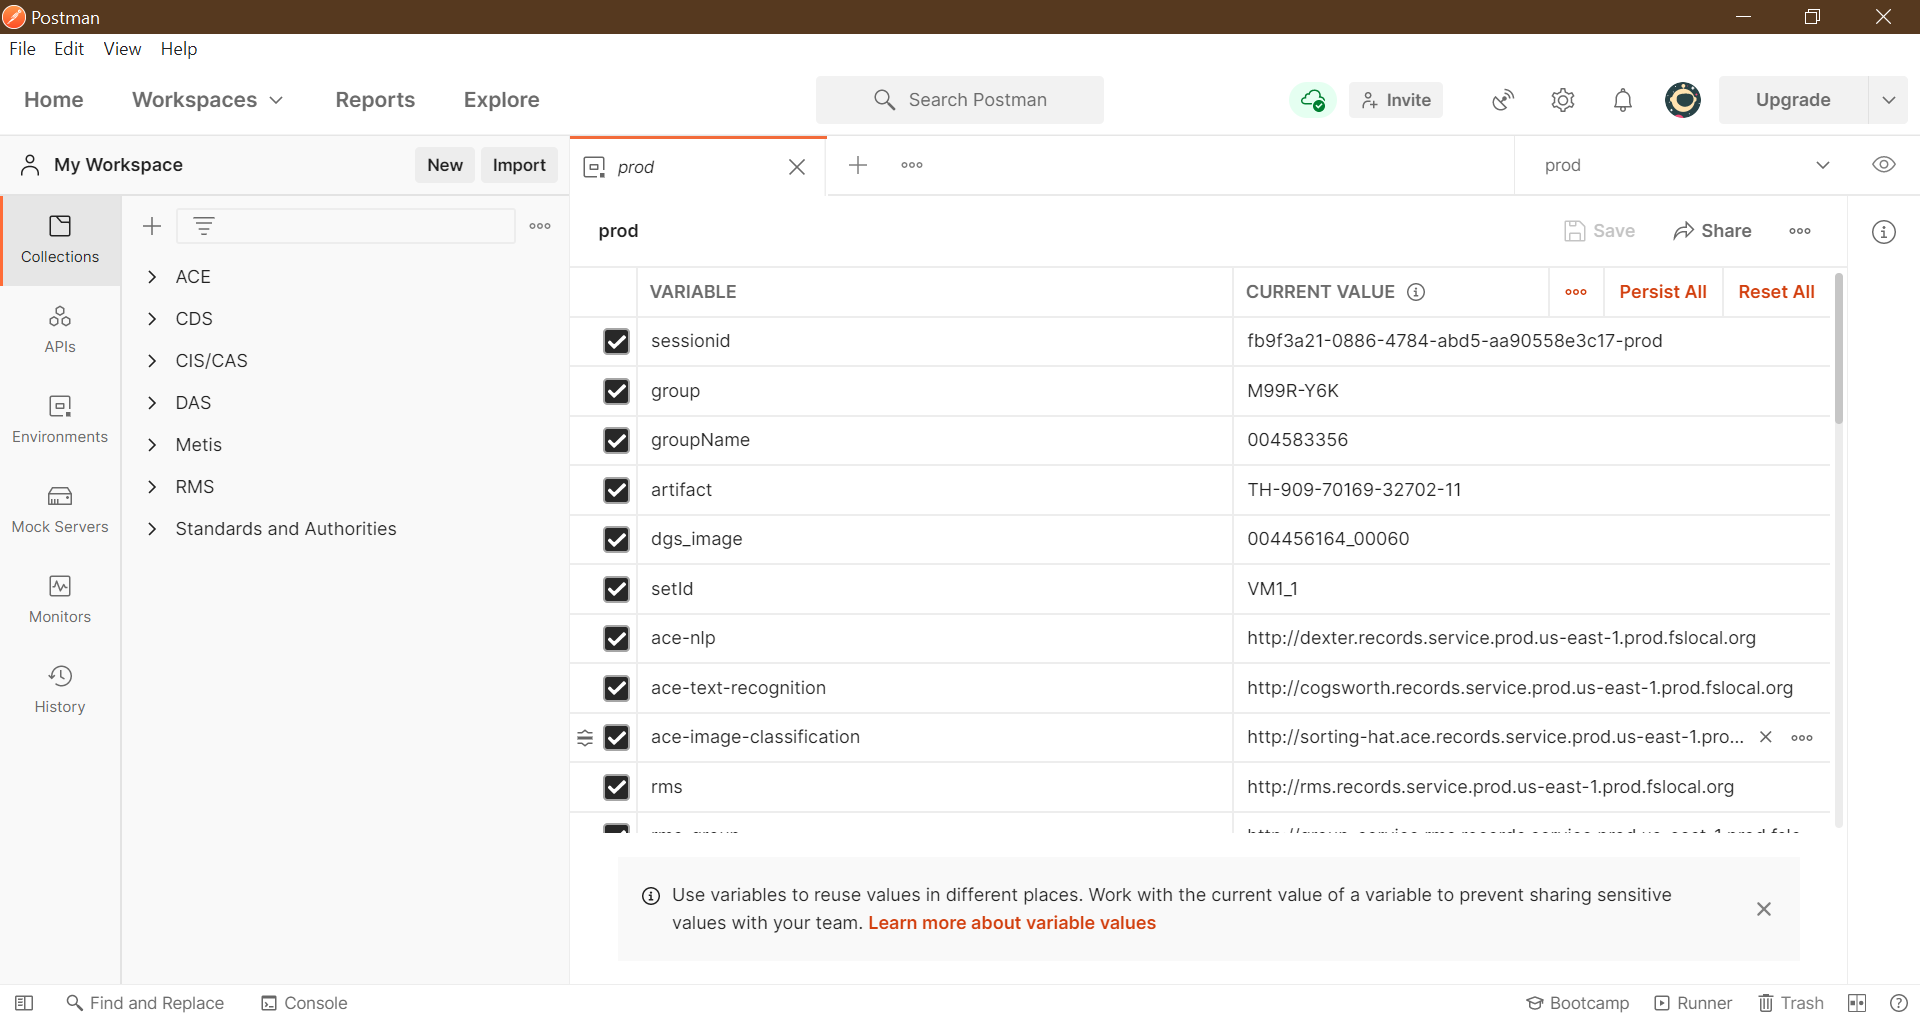The image size is (1920, 1020).
Task: Open the Help menu
Action: click(x=179, y=49)
